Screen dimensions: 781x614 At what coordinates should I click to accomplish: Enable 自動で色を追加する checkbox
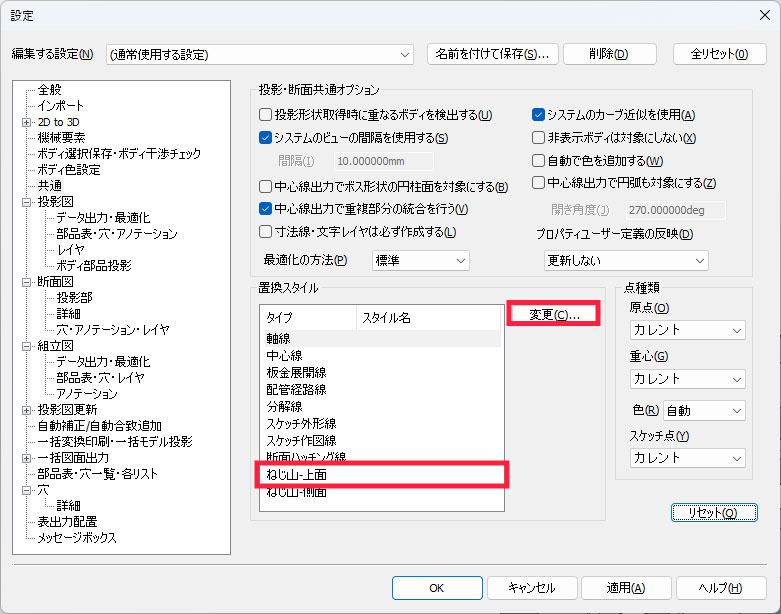pyautogui.click(x=539, y=161)
